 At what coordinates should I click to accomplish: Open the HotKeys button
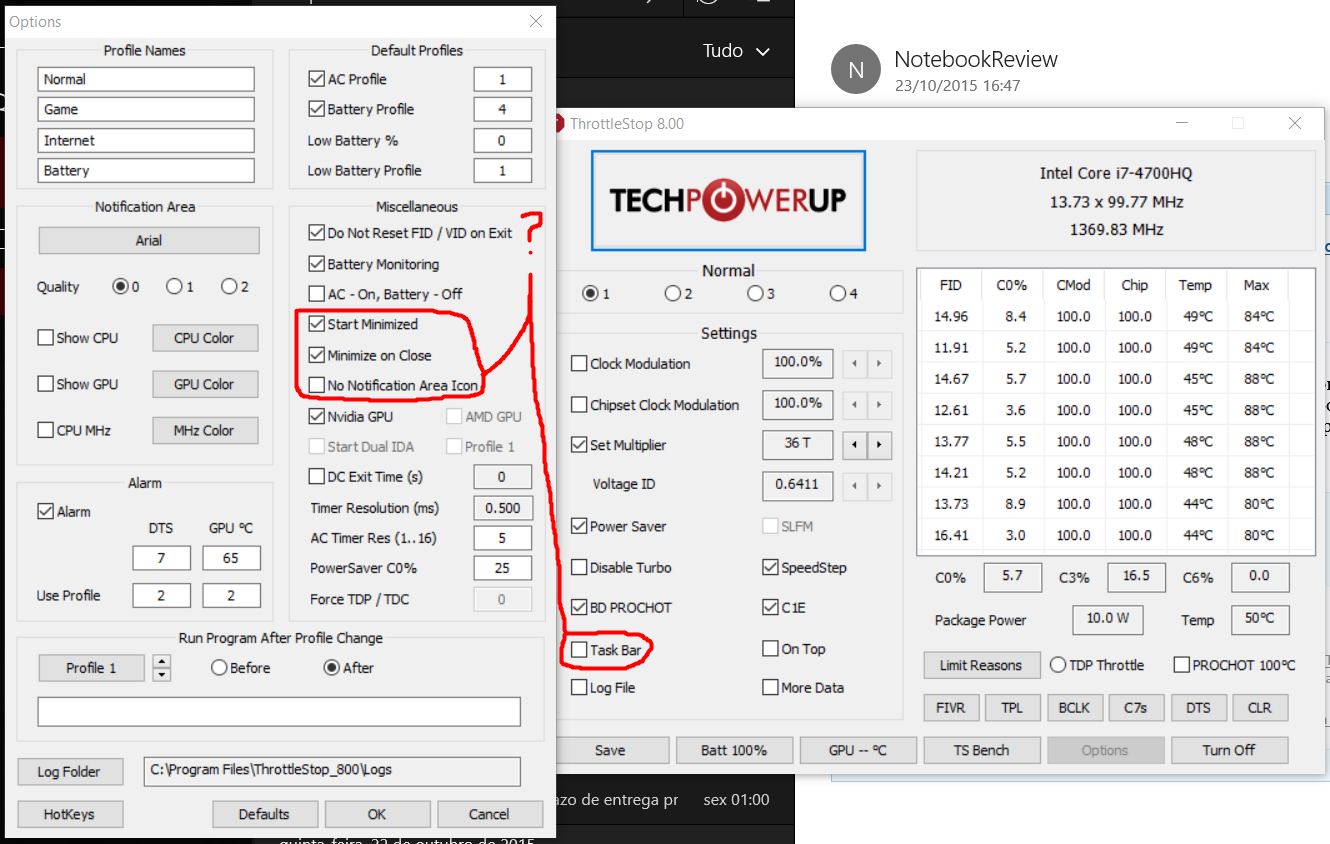tap(70, 814)
